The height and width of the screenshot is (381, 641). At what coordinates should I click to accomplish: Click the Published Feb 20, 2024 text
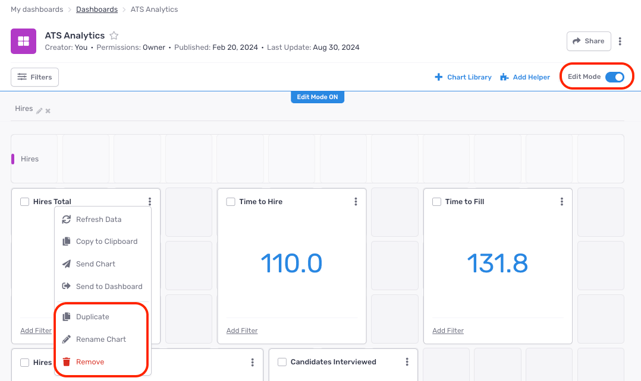pyautogui.click(x=216, y=47)
